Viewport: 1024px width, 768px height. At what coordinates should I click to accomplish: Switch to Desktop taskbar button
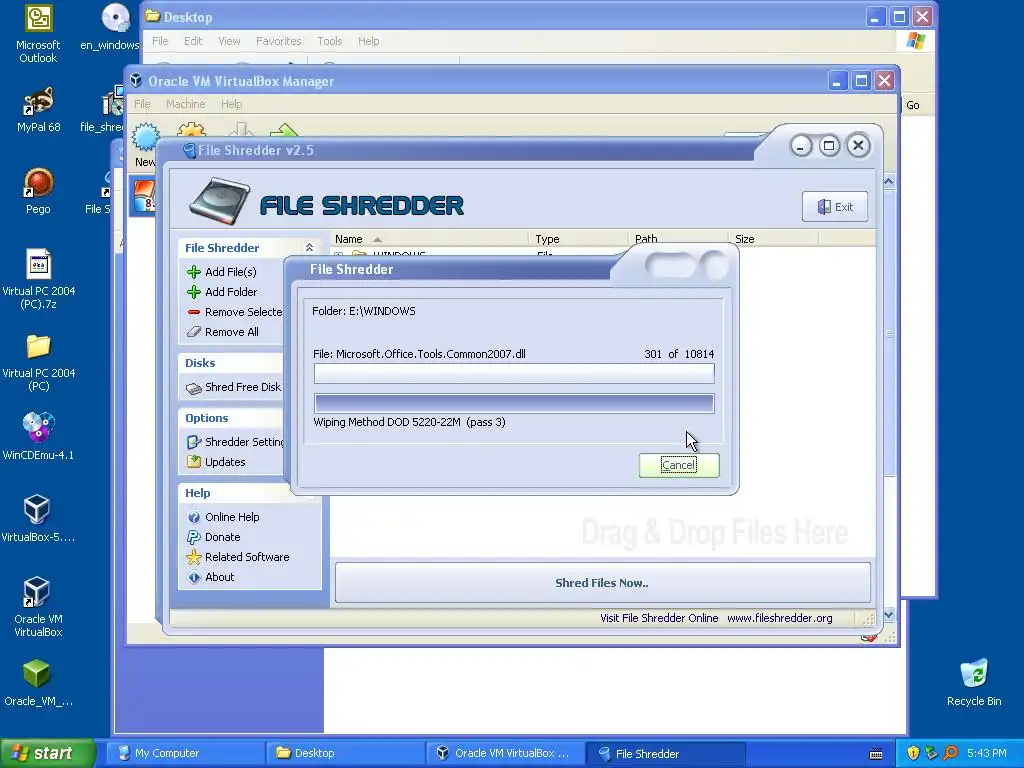tap(345, 753)
